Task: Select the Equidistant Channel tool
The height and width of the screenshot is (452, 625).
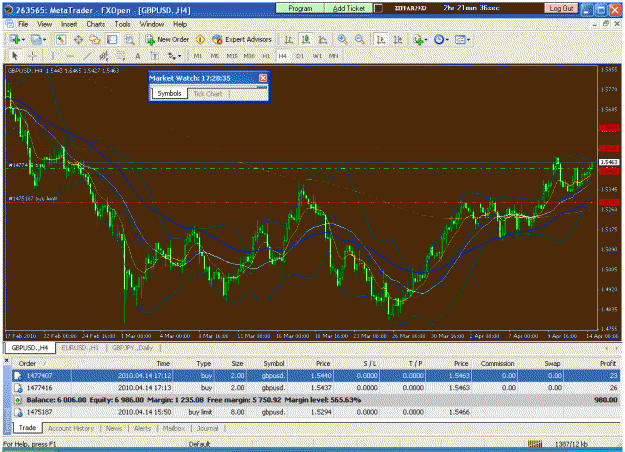Action: point(104,56)
